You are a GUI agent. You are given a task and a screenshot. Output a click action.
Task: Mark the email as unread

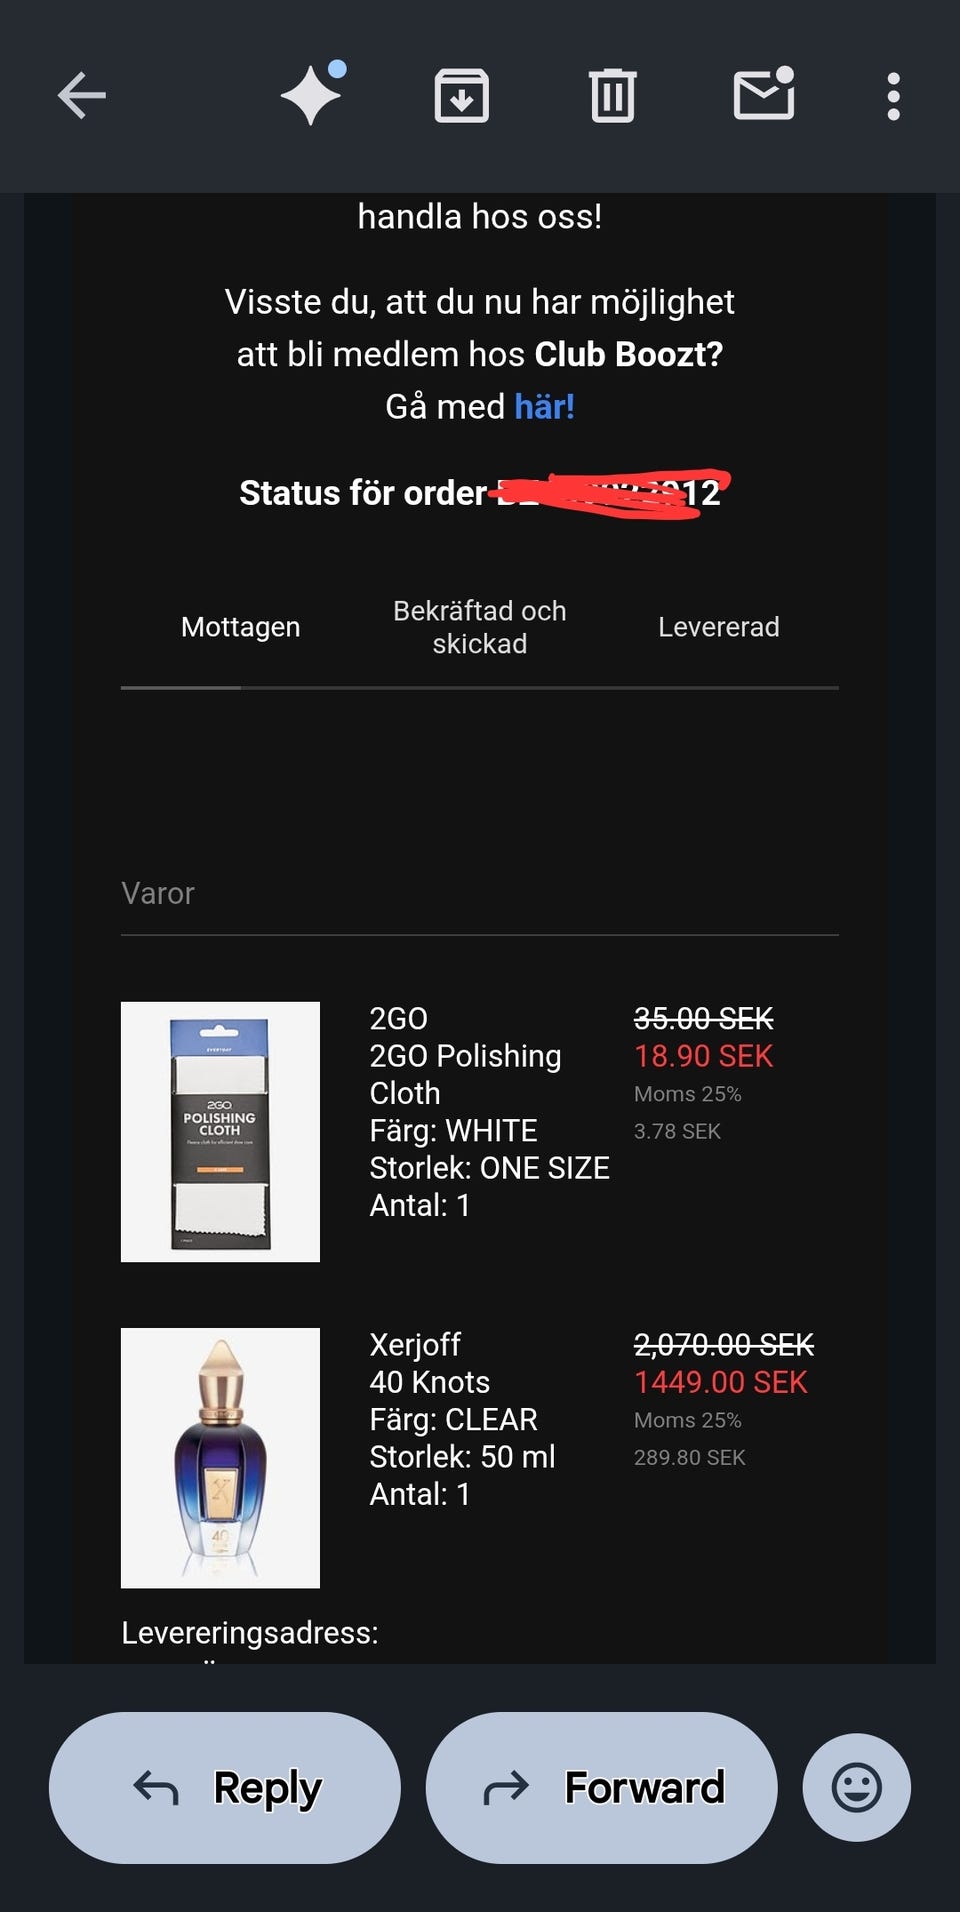pyautogui.click(x=764, y=96)
